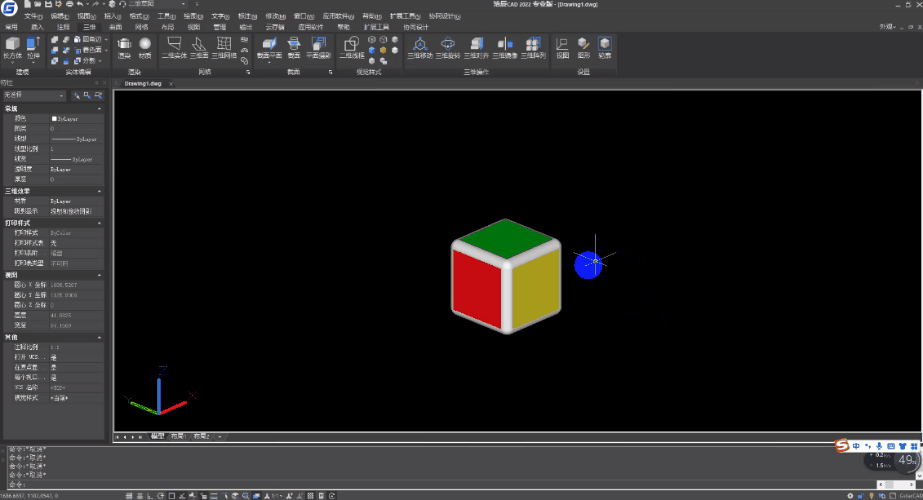923x500 pixels.
Task: Open the 外观 appearance dropdown
Action: point(888,27)
